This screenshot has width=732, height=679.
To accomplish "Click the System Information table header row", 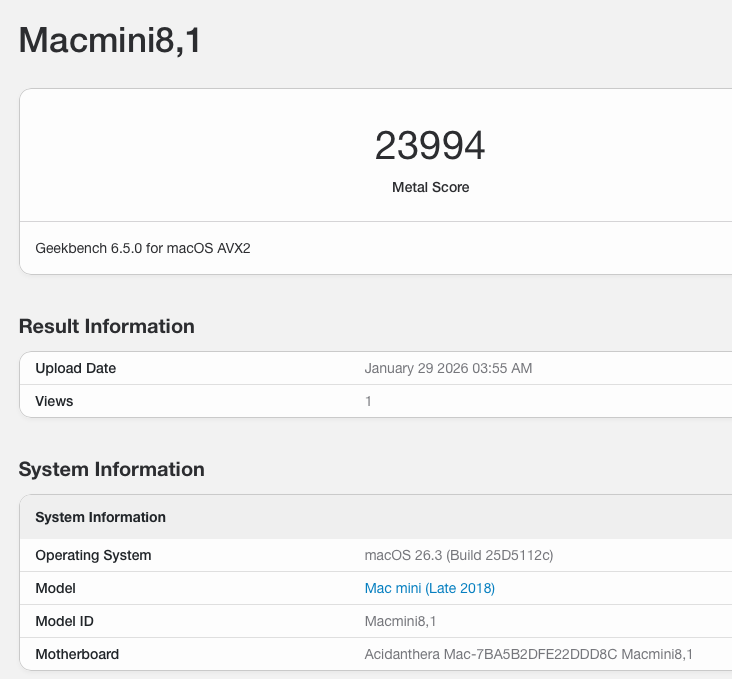I will point(376,517).
